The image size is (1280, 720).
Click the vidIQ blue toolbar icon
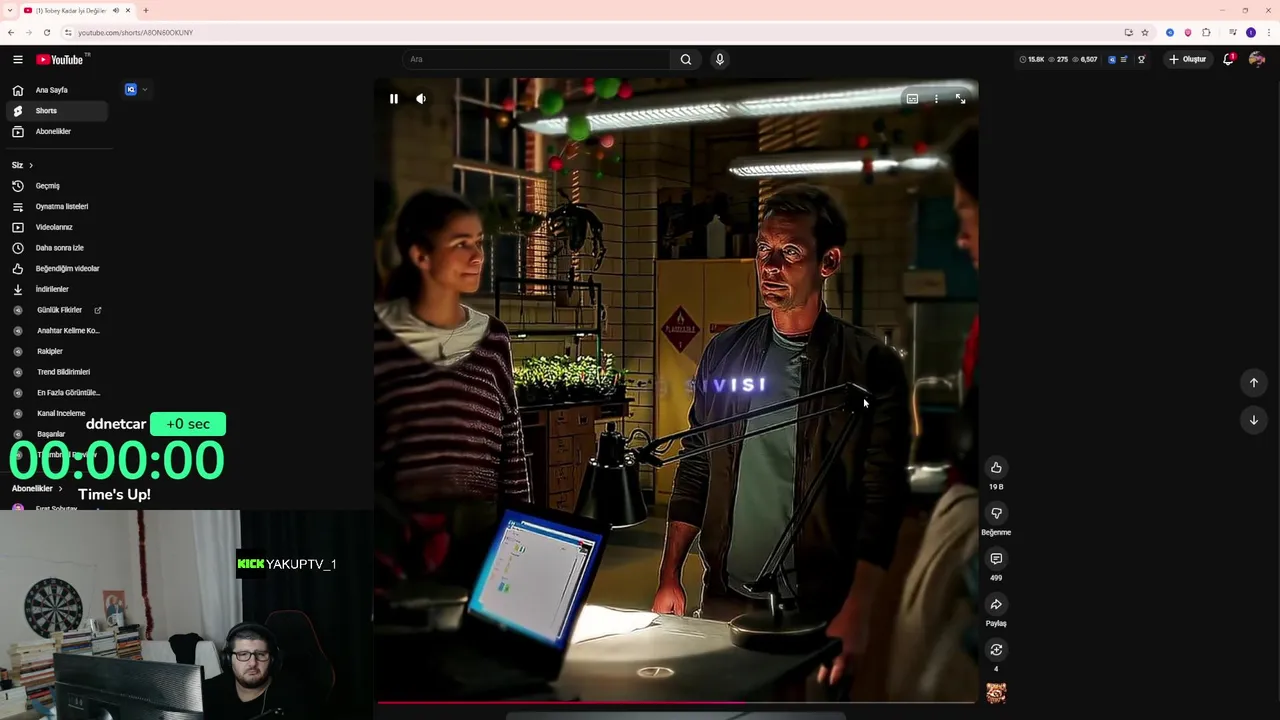pos(1112,60)
